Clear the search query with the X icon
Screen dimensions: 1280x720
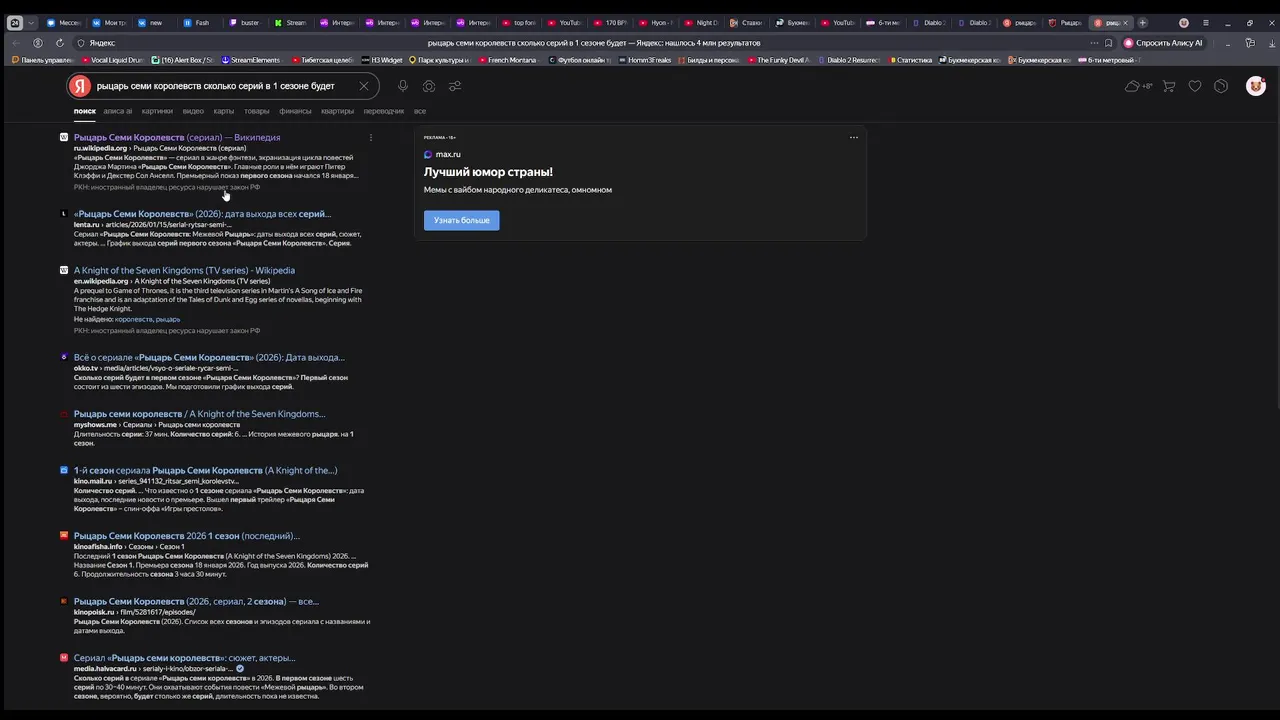(x=364, y=86)
